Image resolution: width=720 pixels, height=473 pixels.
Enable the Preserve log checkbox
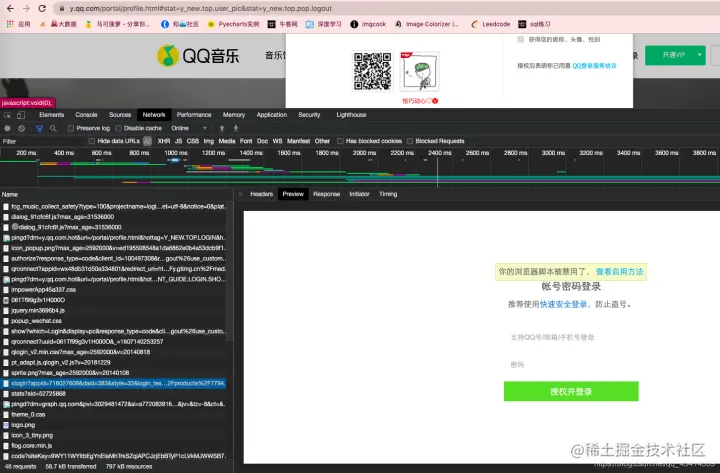pos(71,129)
